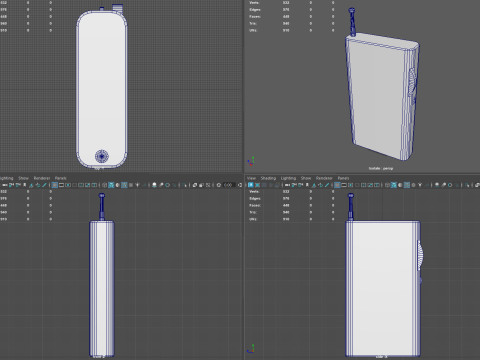Open Show menu in left viewport panel

(23, 178)
